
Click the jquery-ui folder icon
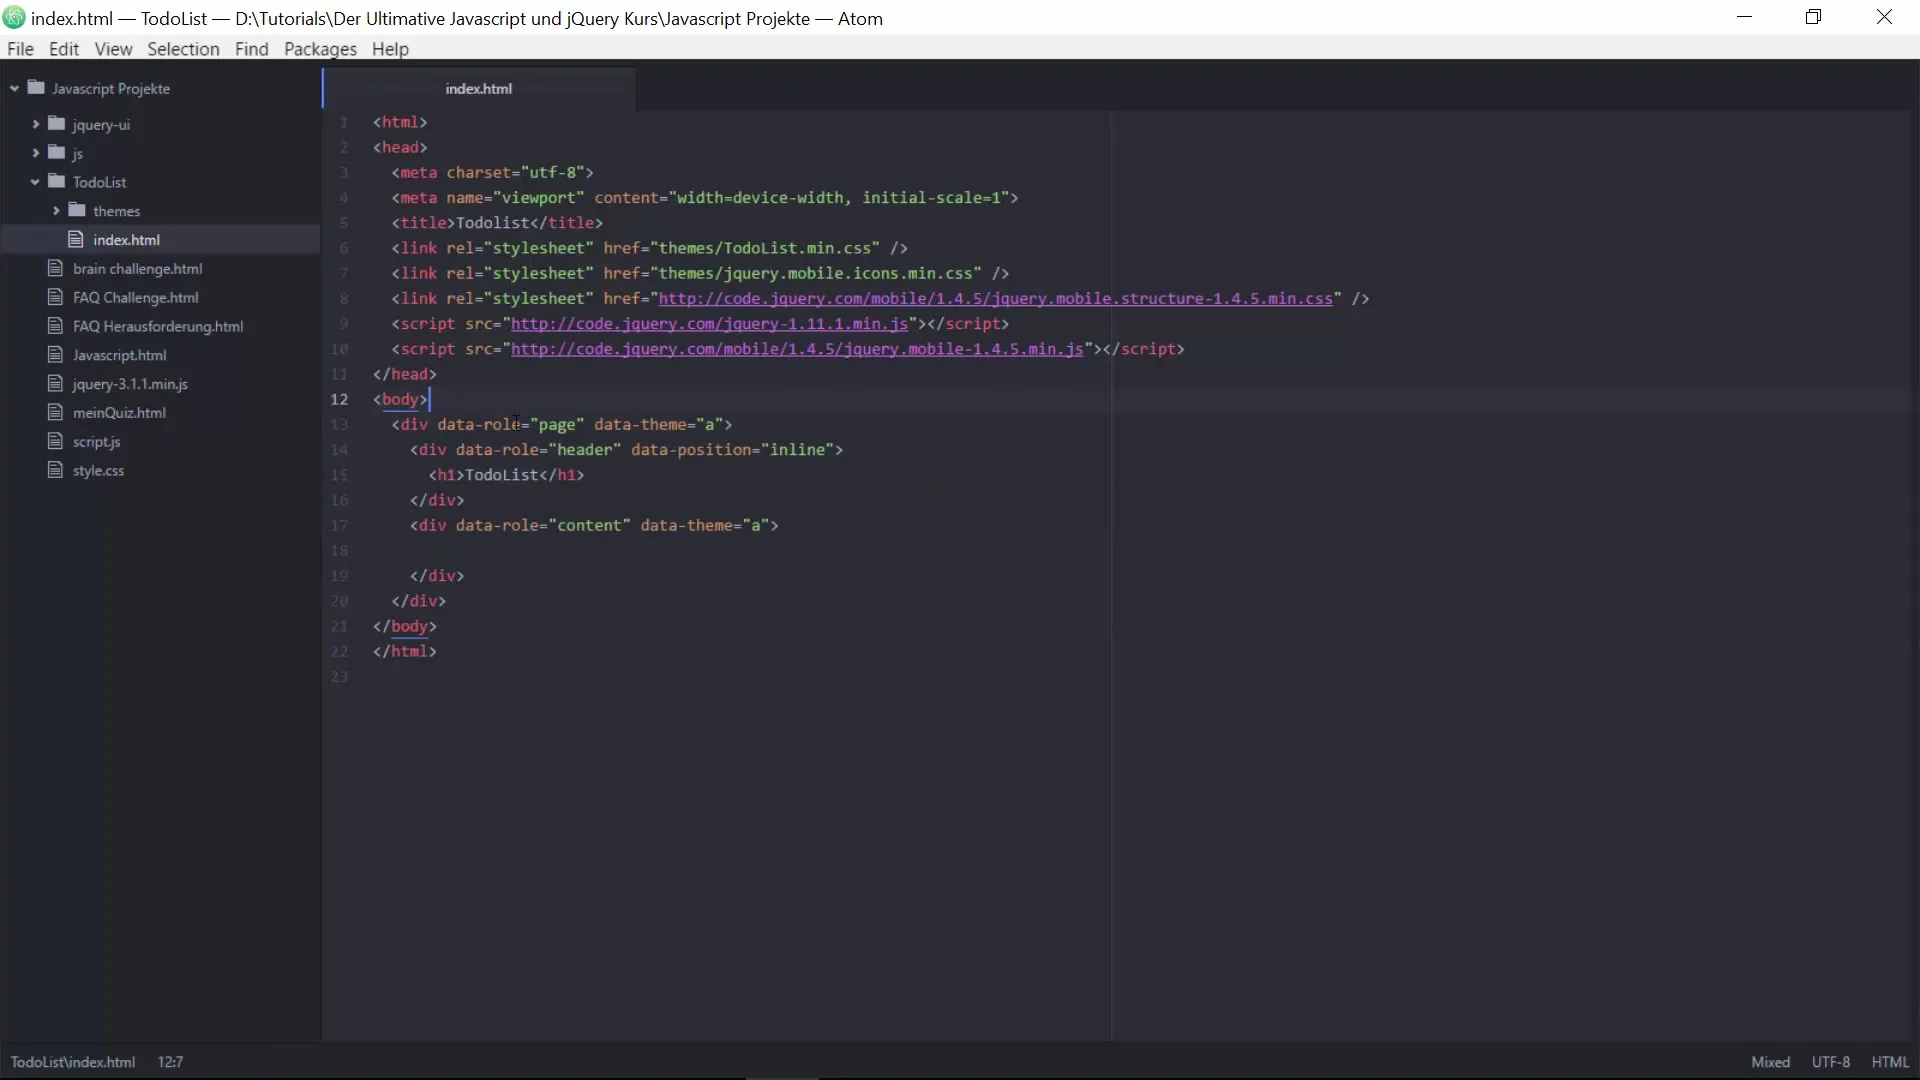click(57, 124)
